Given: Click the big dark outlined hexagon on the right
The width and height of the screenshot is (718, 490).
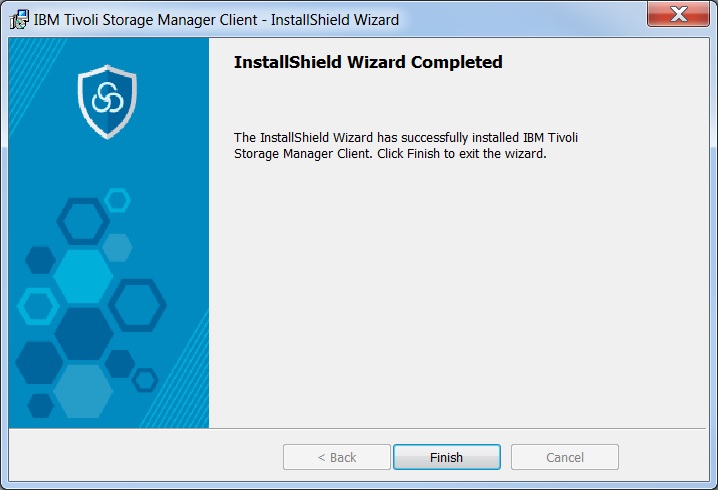Looking at the screenshot, I should 137,305.
